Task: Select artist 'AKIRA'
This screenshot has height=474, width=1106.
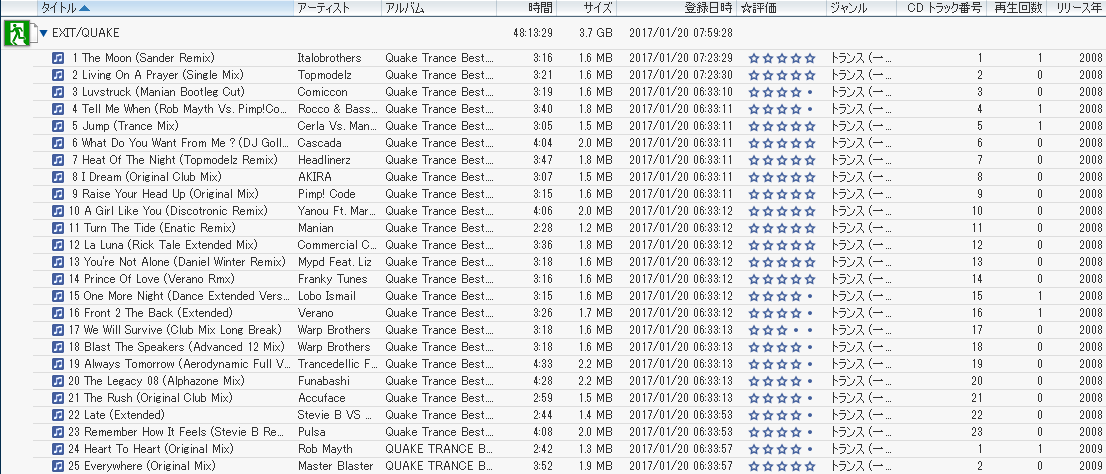Action: click(315, 177)
